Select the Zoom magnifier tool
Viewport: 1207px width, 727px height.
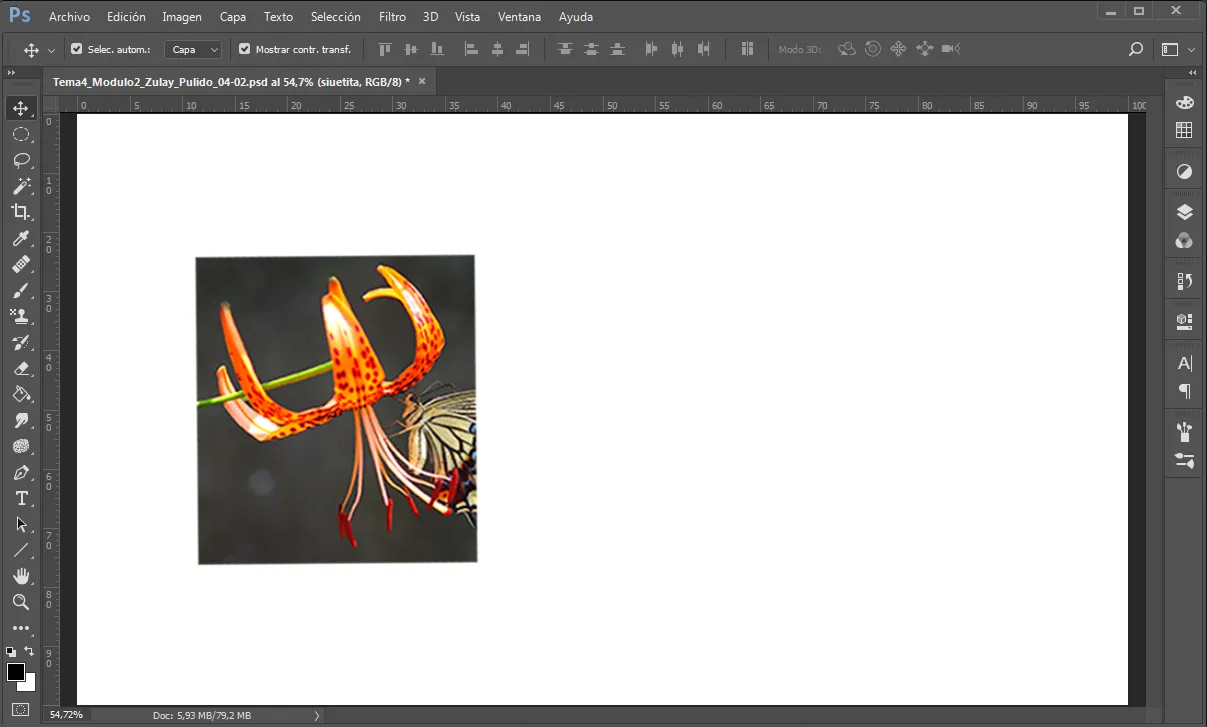click(x=20, y=602)
